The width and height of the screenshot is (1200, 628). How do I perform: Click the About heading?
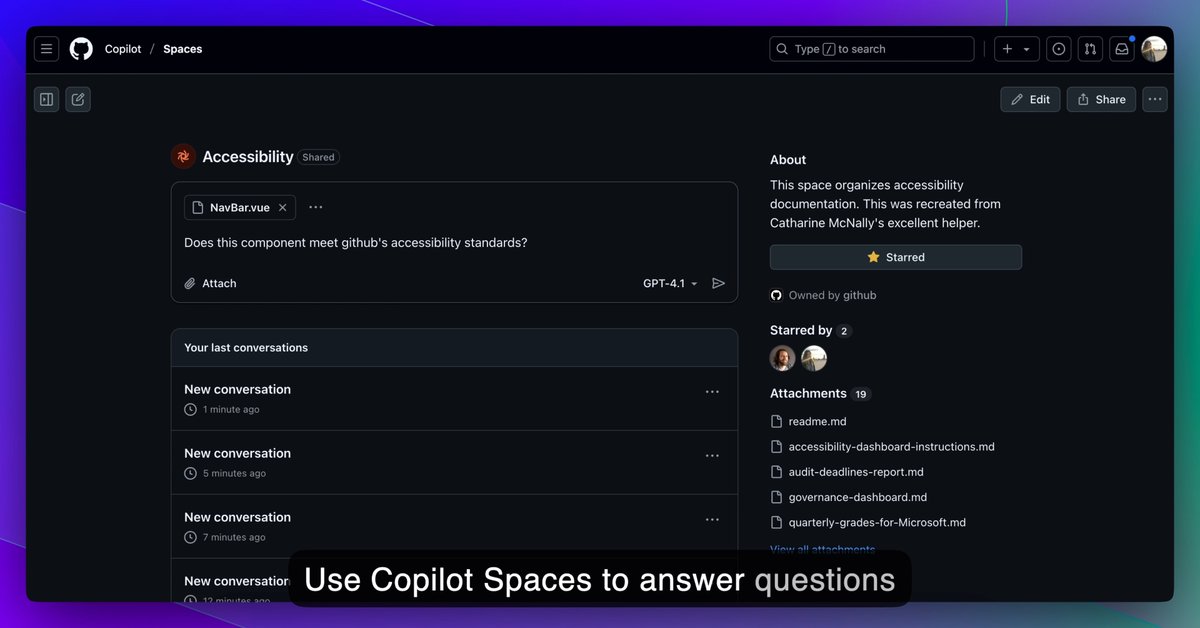click(x=788, y=160)
